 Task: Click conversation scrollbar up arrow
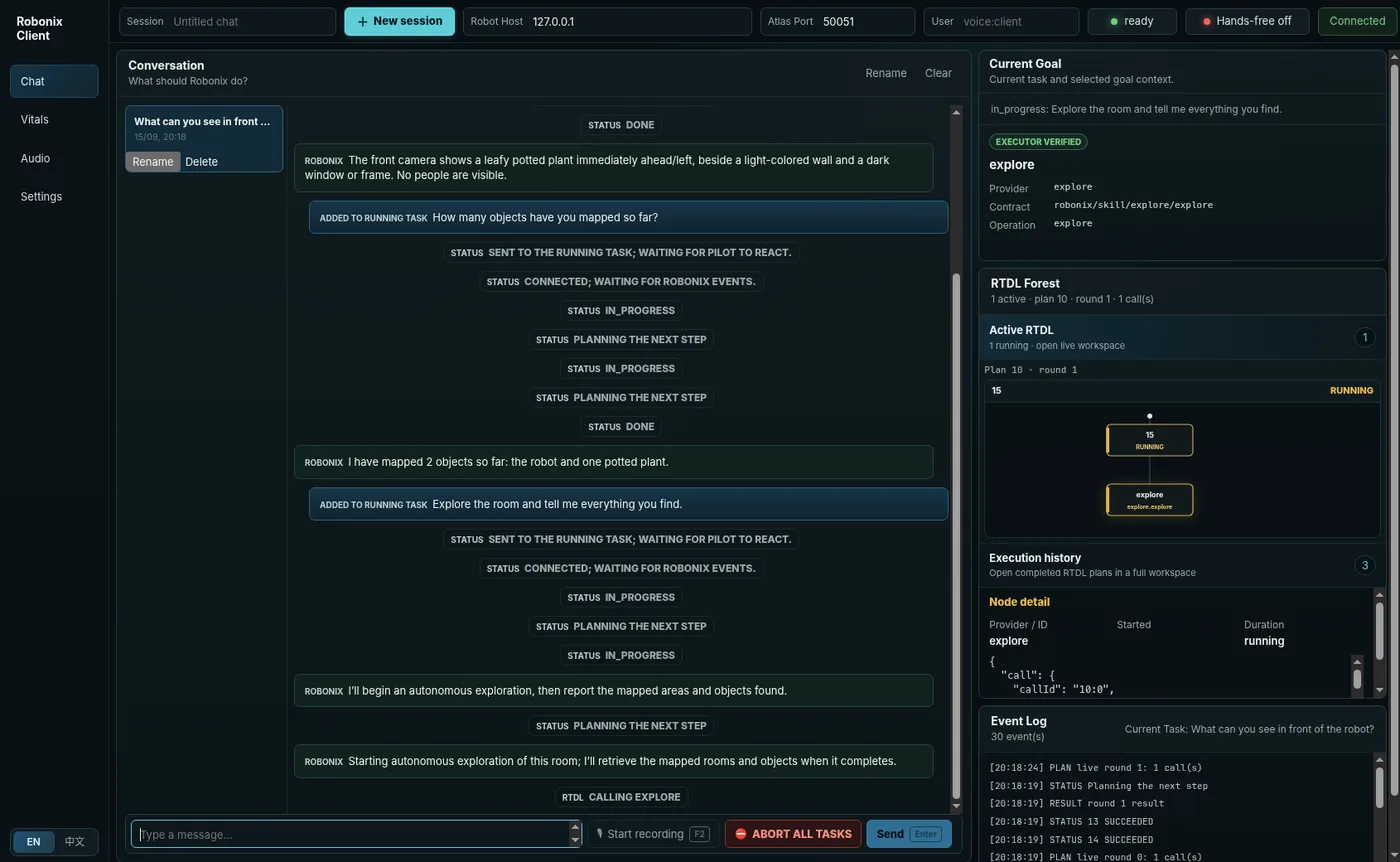click(x=956, y=112)
